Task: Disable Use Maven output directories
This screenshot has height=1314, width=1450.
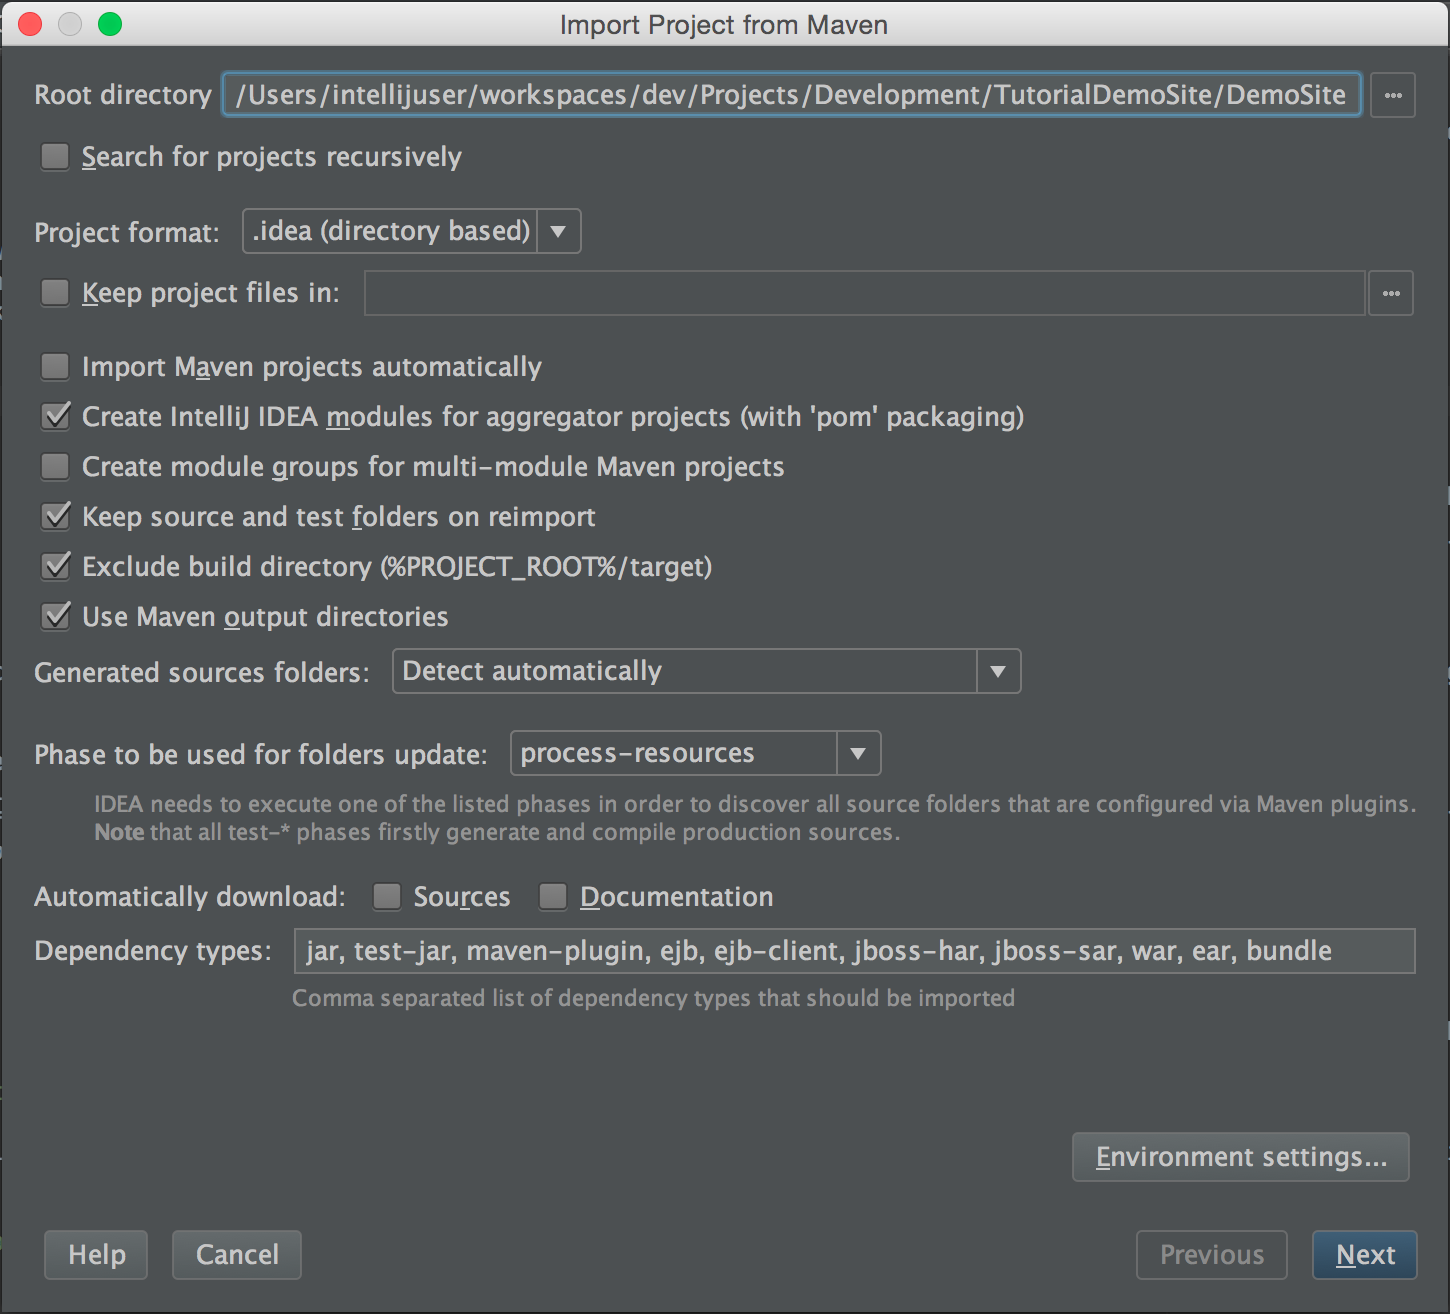Action: coord(55,616)
